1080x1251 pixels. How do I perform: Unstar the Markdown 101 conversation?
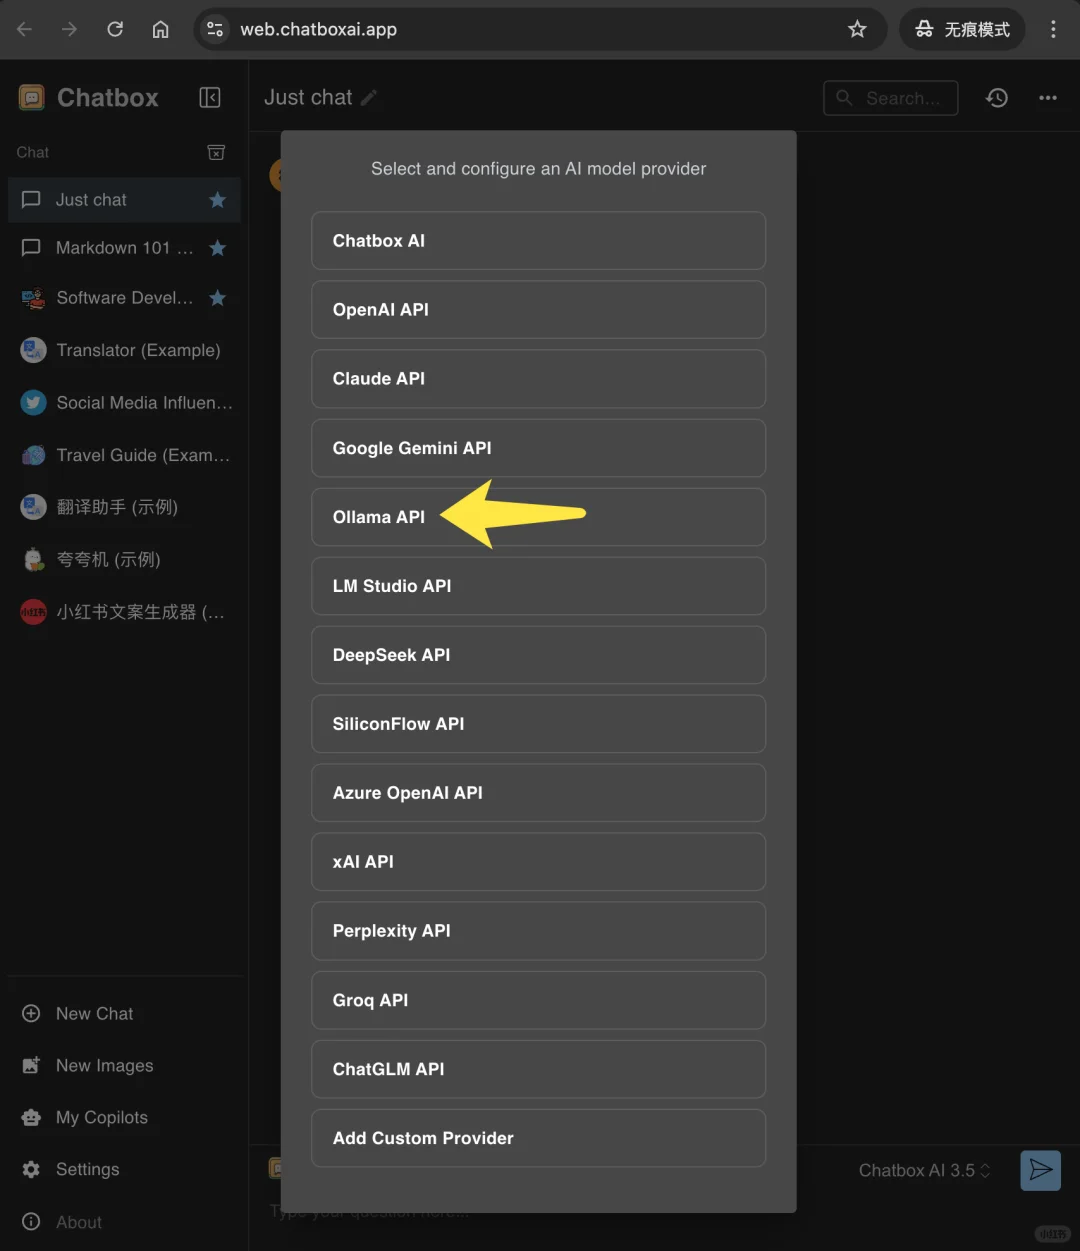(217, 248)
